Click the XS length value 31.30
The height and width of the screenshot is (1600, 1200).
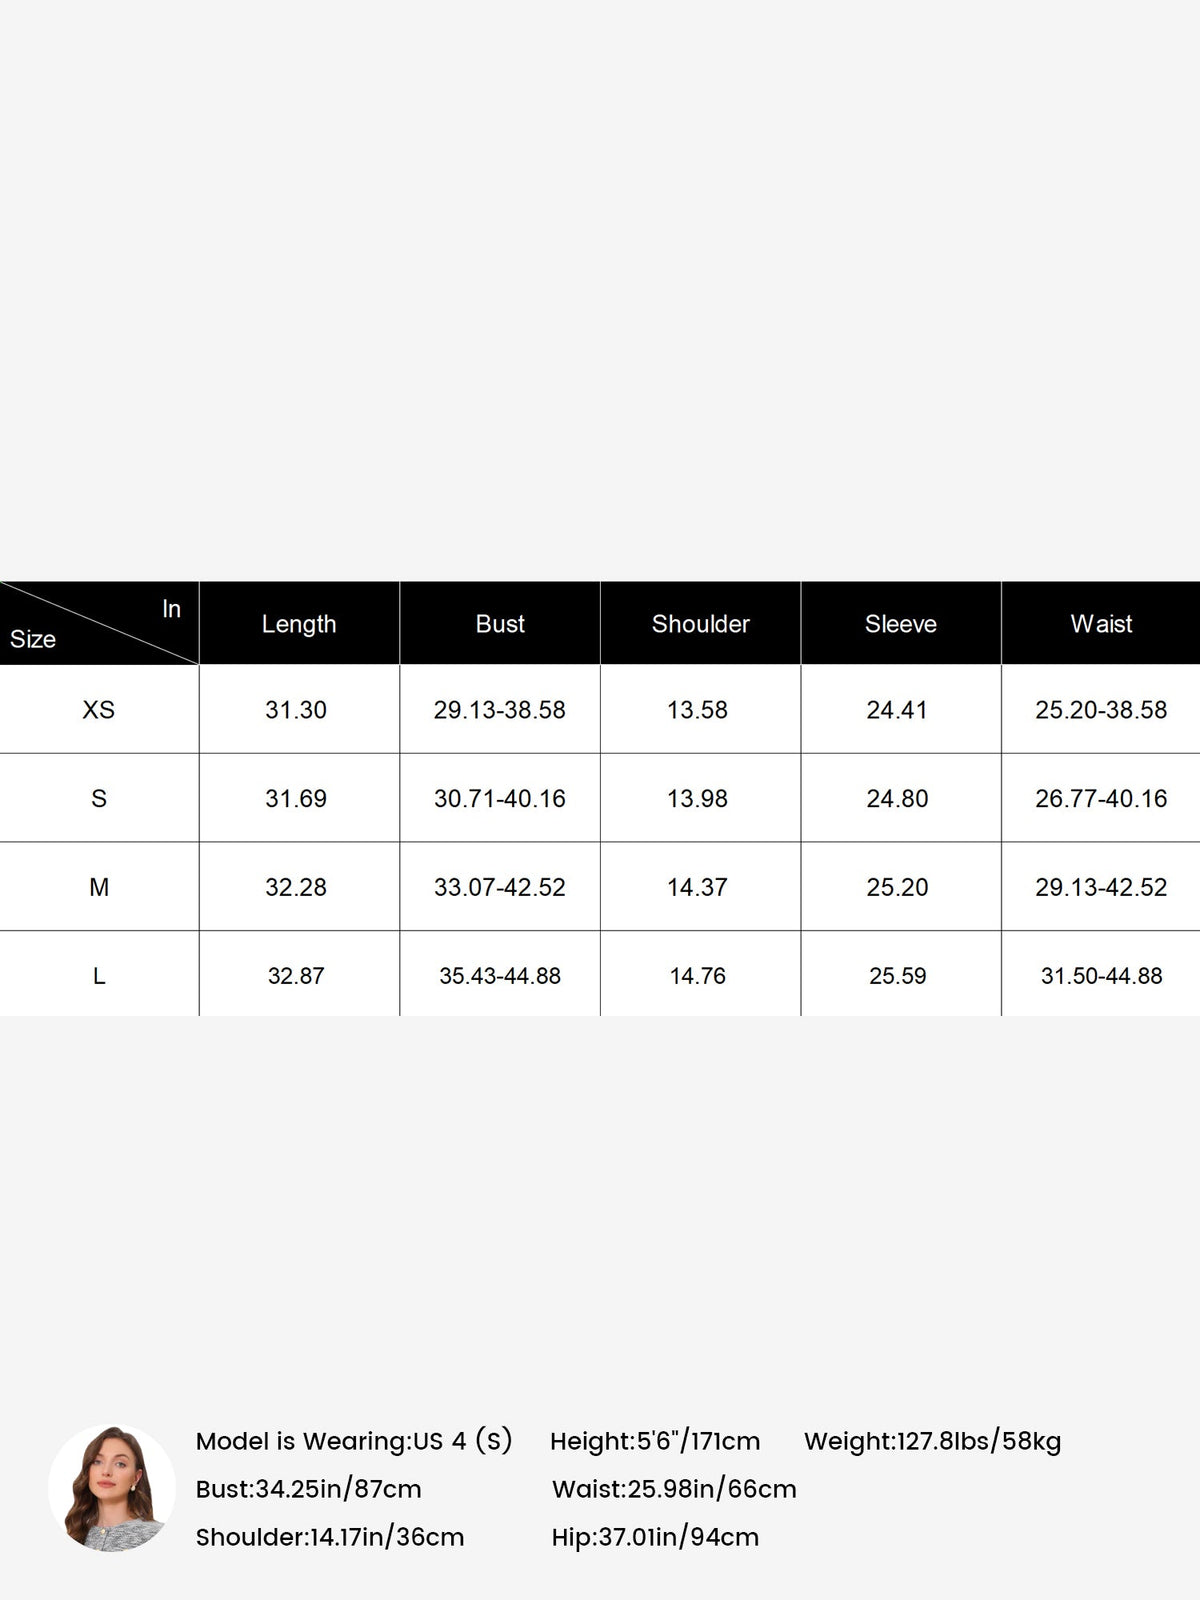296,710
